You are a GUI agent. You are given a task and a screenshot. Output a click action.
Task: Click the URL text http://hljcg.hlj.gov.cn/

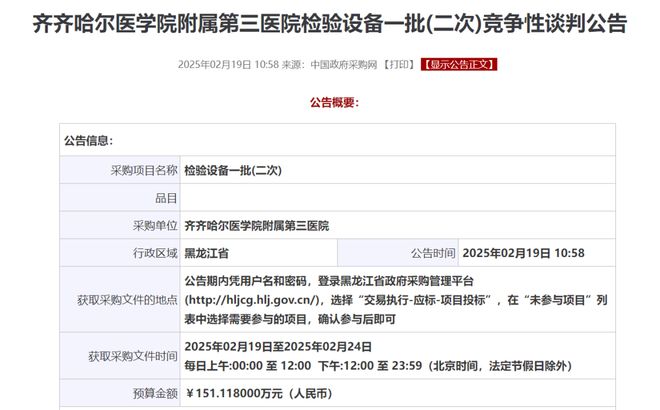[x=252, y=300]
